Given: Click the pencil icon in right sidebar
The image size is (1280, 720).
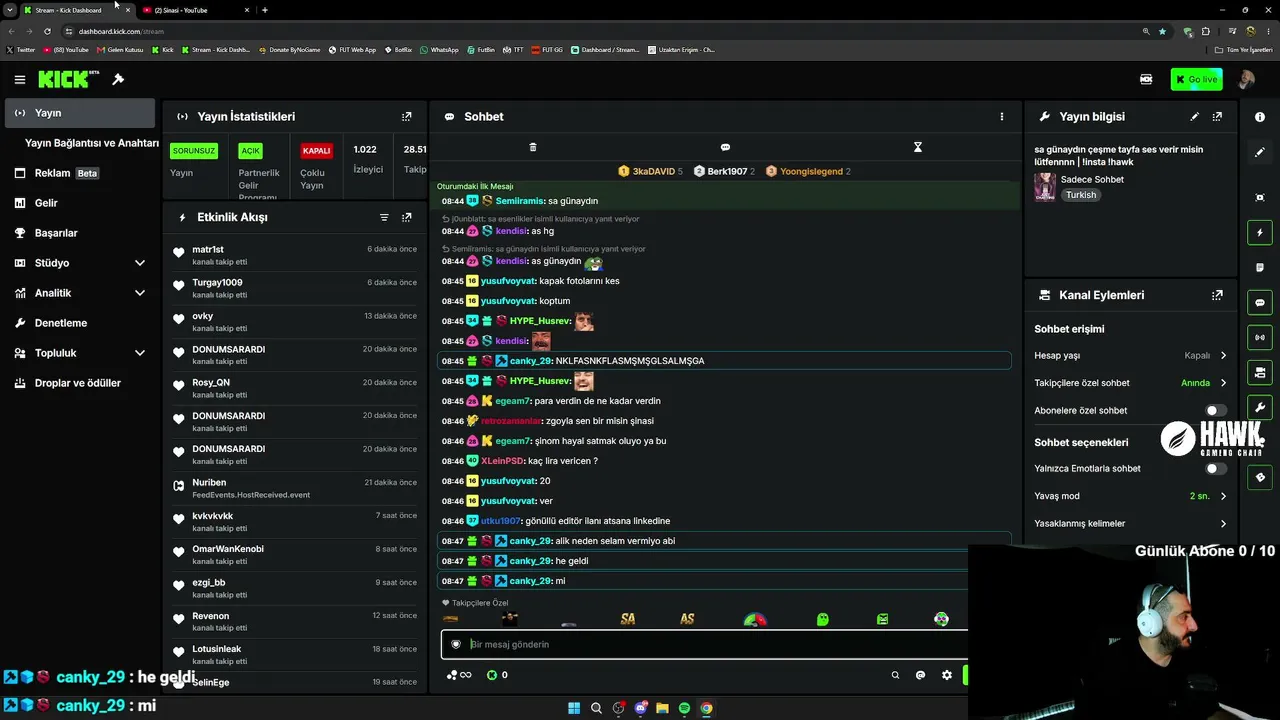Looking at the screenshot, I should [1260, 152].
